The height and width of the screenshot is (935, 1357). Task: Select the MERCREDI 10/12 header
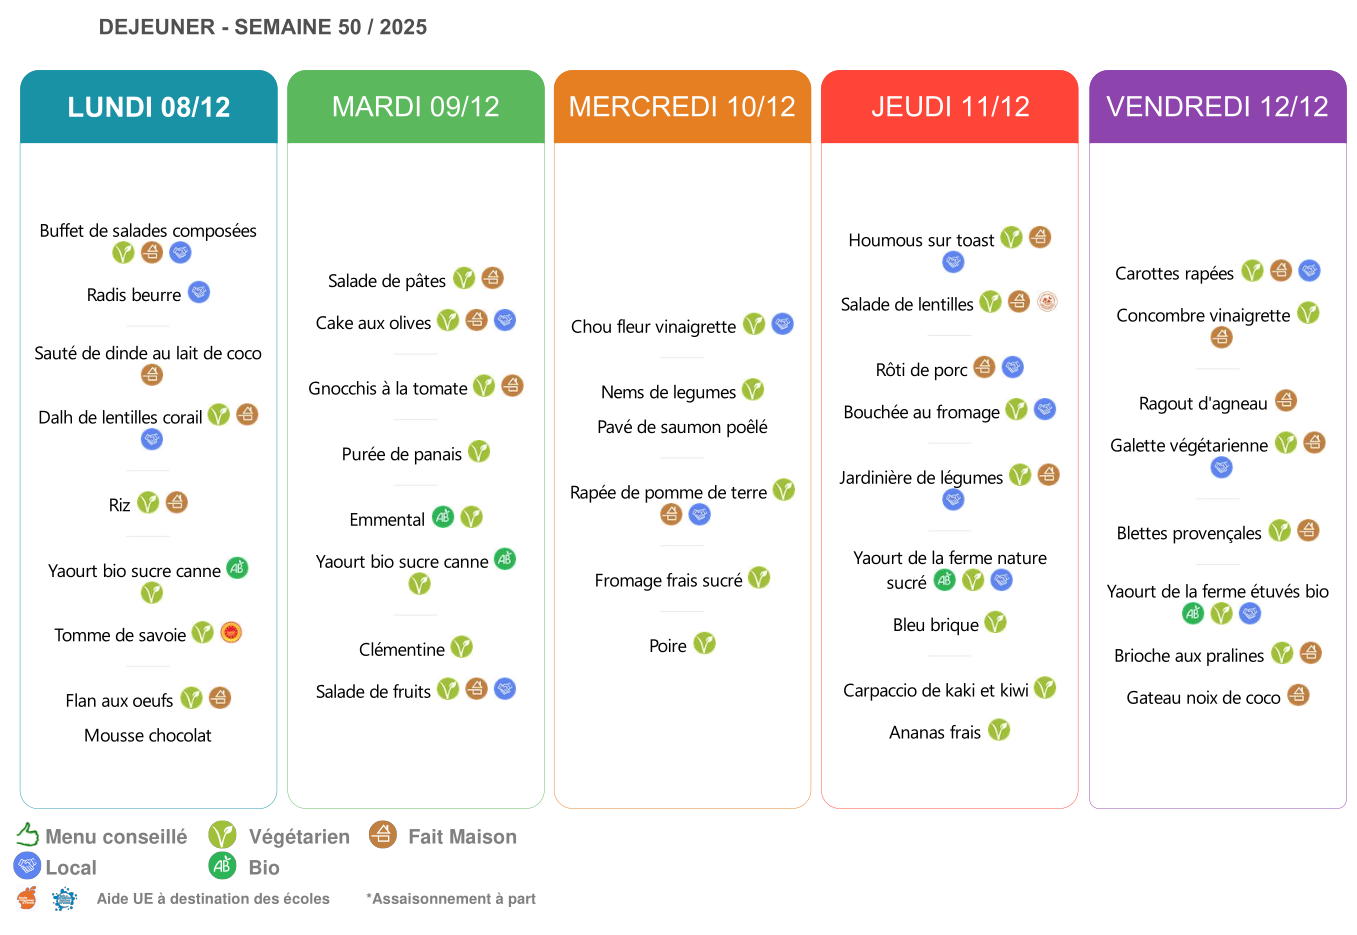tap(682, 107)
